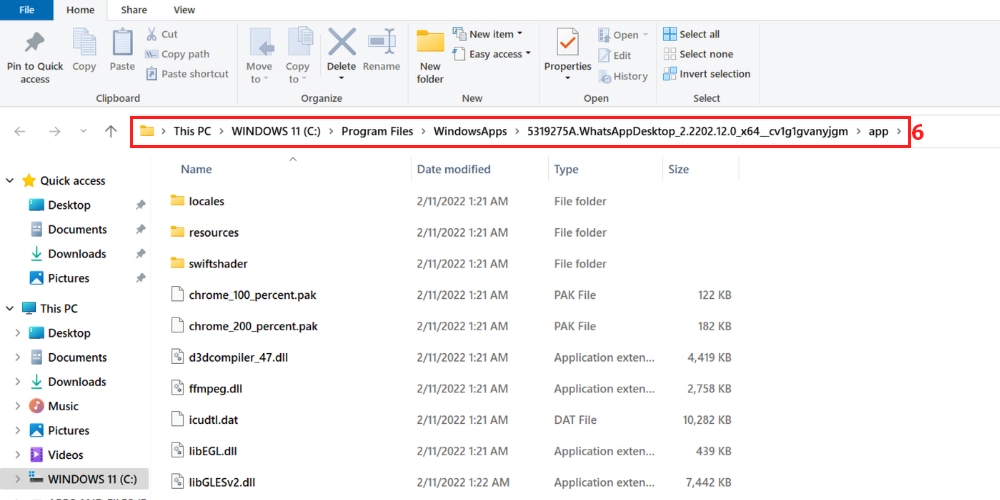Switch to the View ribbon tab
This screenshot has height=500, width=1000.
point(184,10)
